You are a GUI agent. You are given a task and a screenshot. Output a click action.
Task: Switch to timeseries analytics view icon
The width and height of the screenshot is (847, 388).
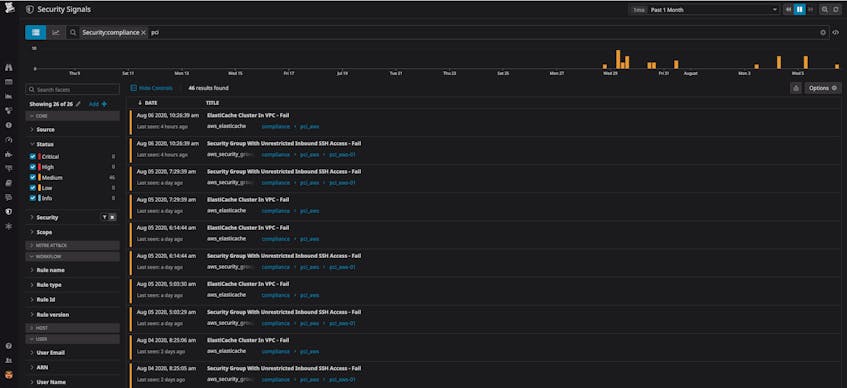[56, 32]
